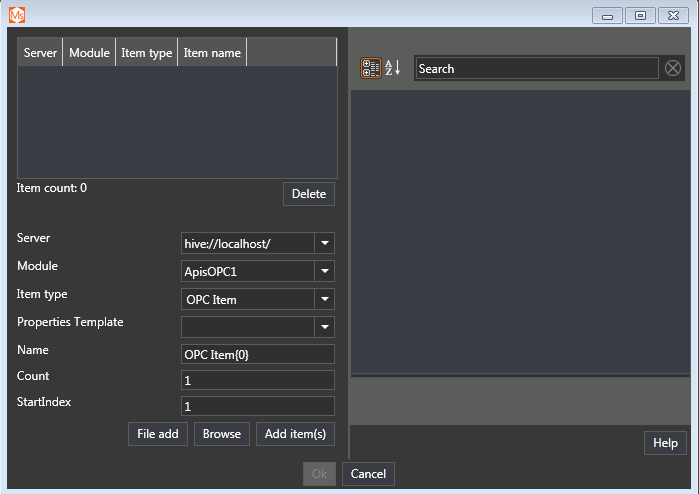Click the application logo icon in title bar
This screenshot has height=494, width=699.
[x=17, y=15]
